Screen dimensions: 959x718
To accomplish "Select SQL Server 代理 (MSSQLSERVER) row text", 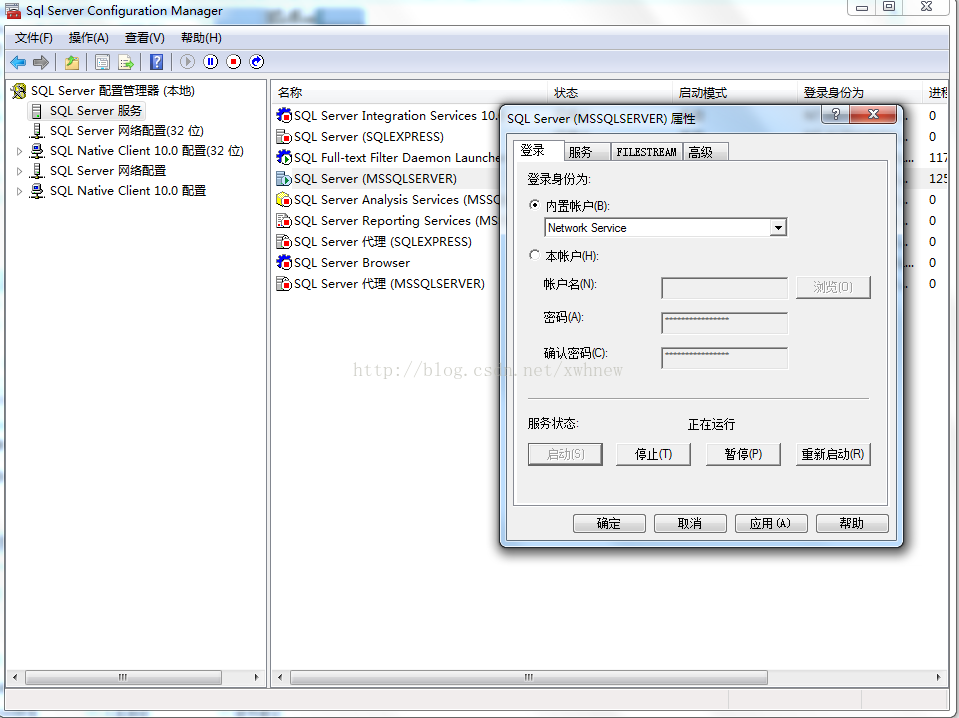I will 389,284.
